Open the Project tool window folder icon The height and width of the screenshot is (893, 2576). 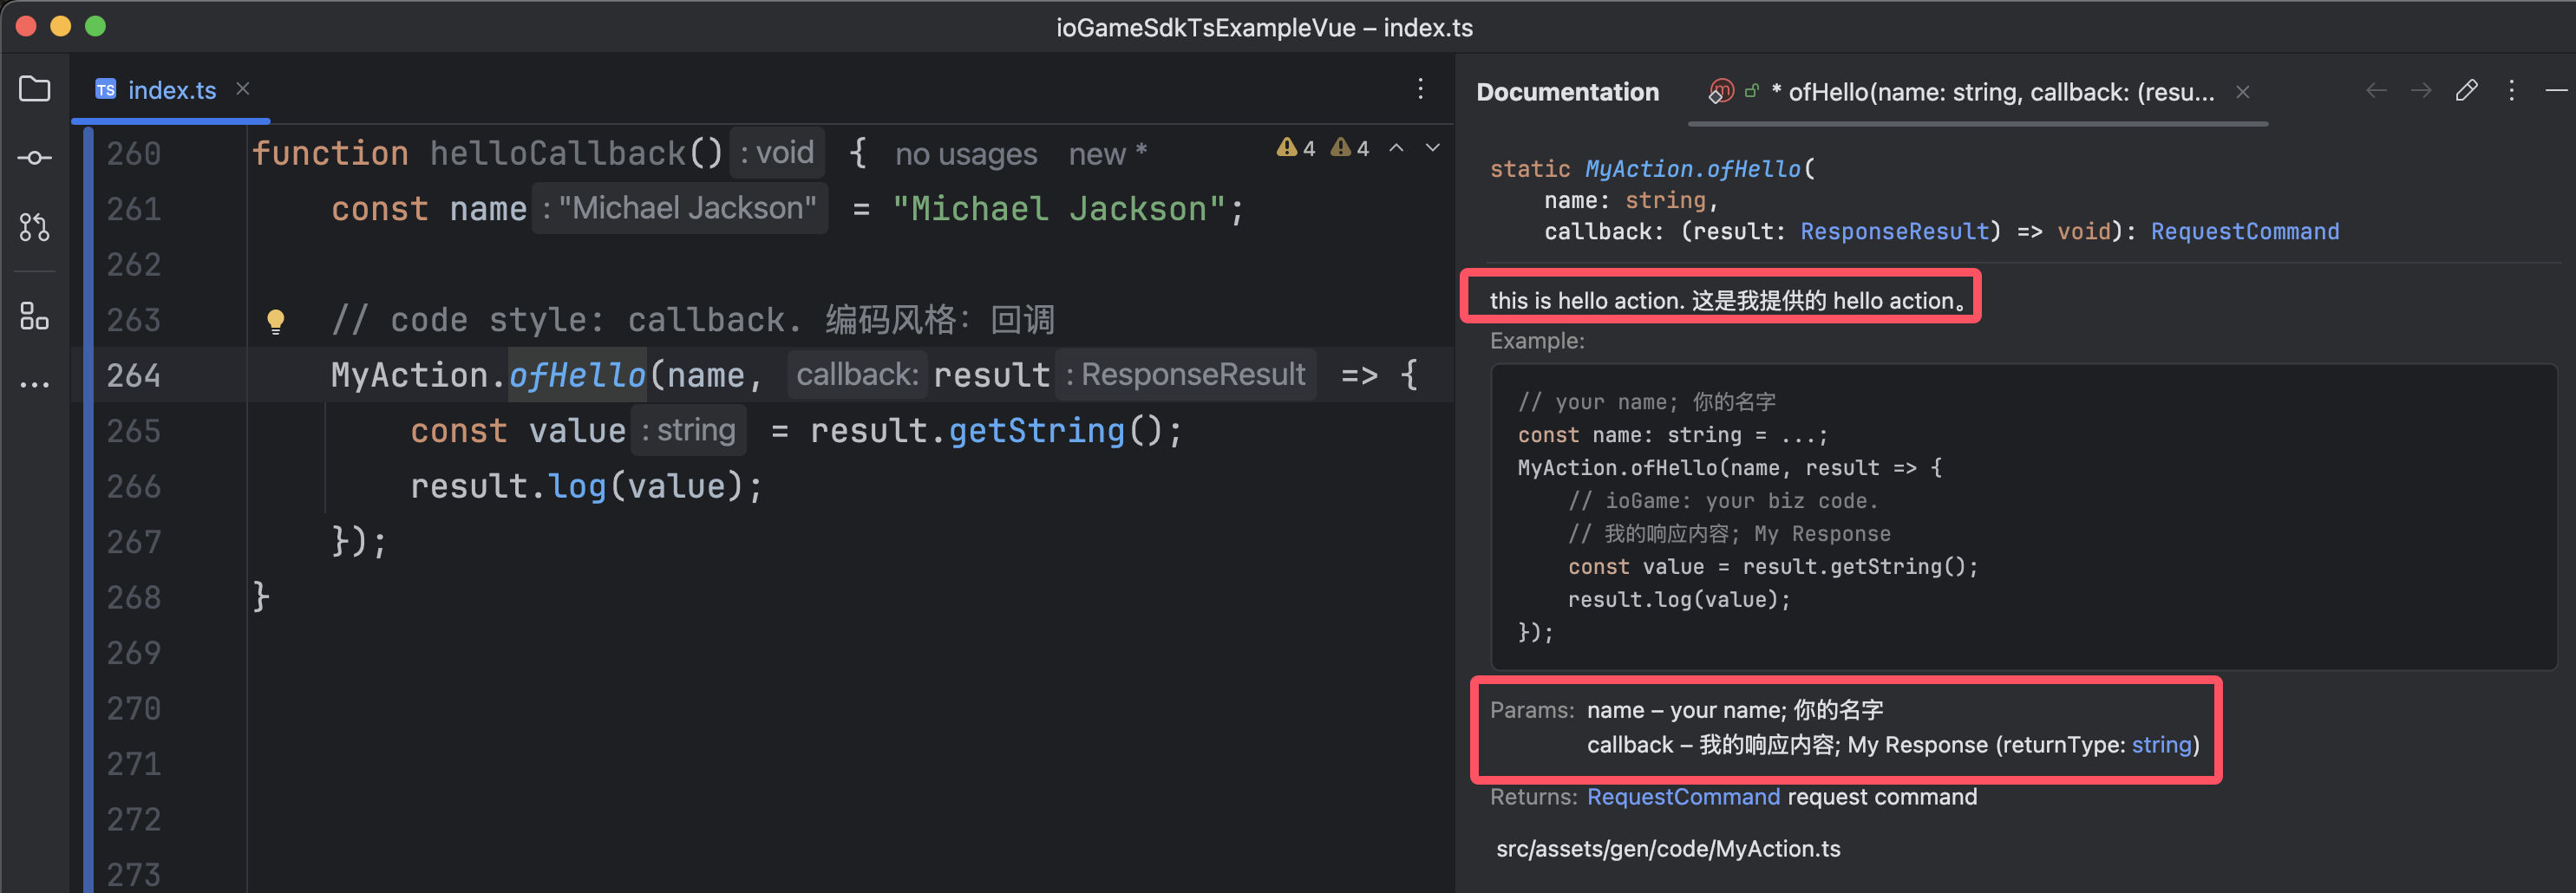pos(34,89)
